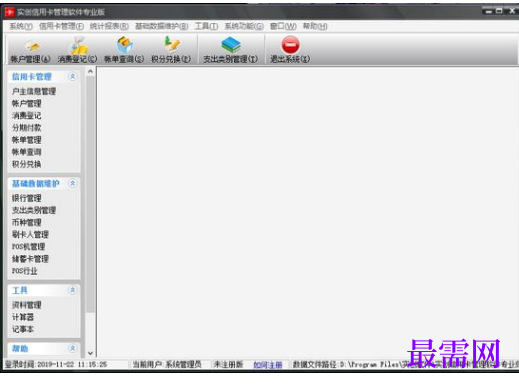This screenshot has width=519, height=385.
Task: Open 币种管理 in sidebar
Action: (x=27, y=222)
